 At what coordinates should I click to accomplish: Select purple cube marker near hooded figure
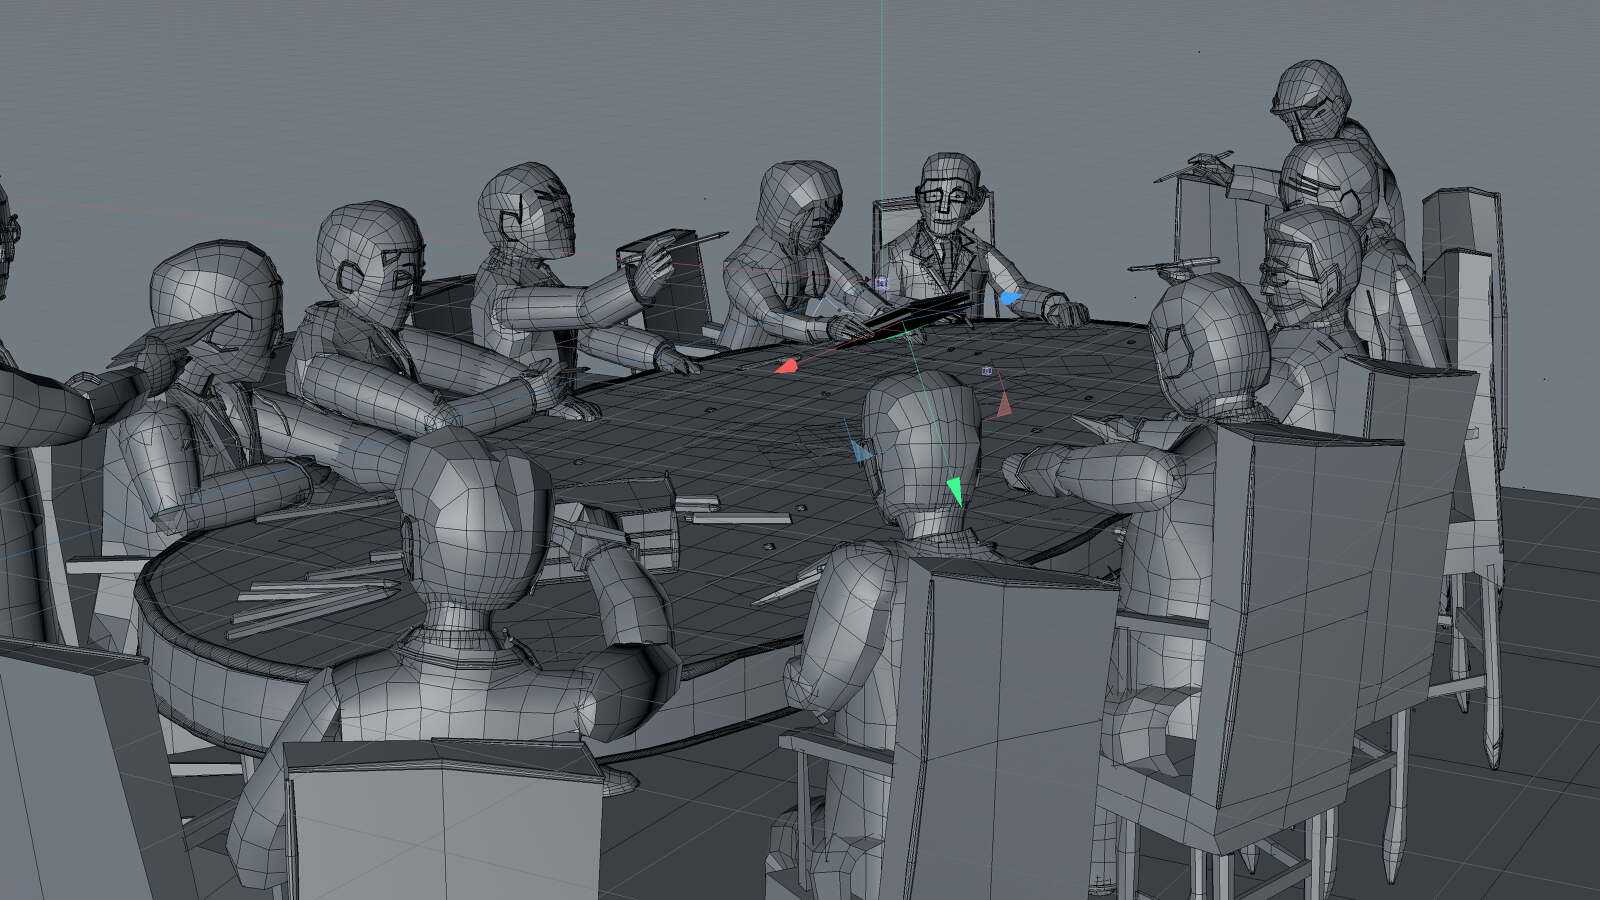pyautogui.click(x=881, y=284)
